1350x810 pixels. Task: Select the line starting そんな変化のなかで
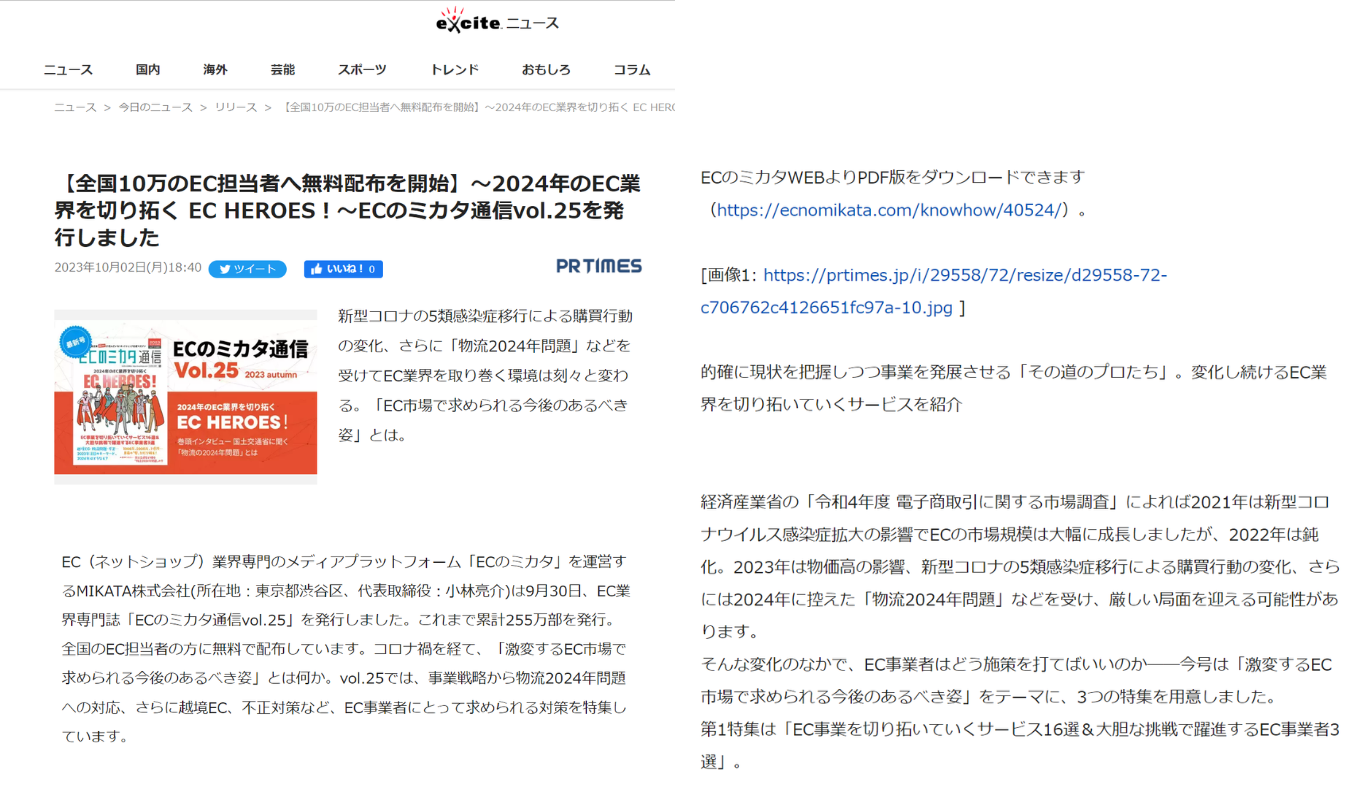(x=1016, y=681)
